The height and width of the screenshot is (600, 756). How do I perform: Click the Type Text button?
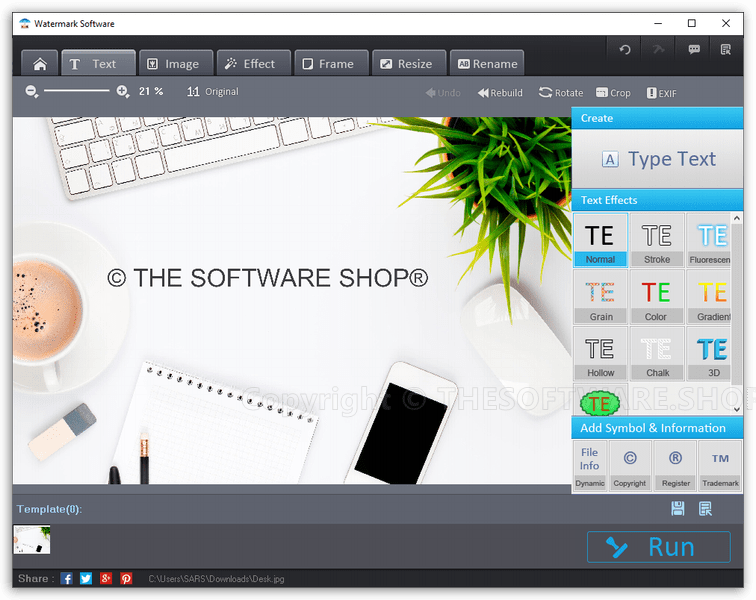tap(658, 159)
